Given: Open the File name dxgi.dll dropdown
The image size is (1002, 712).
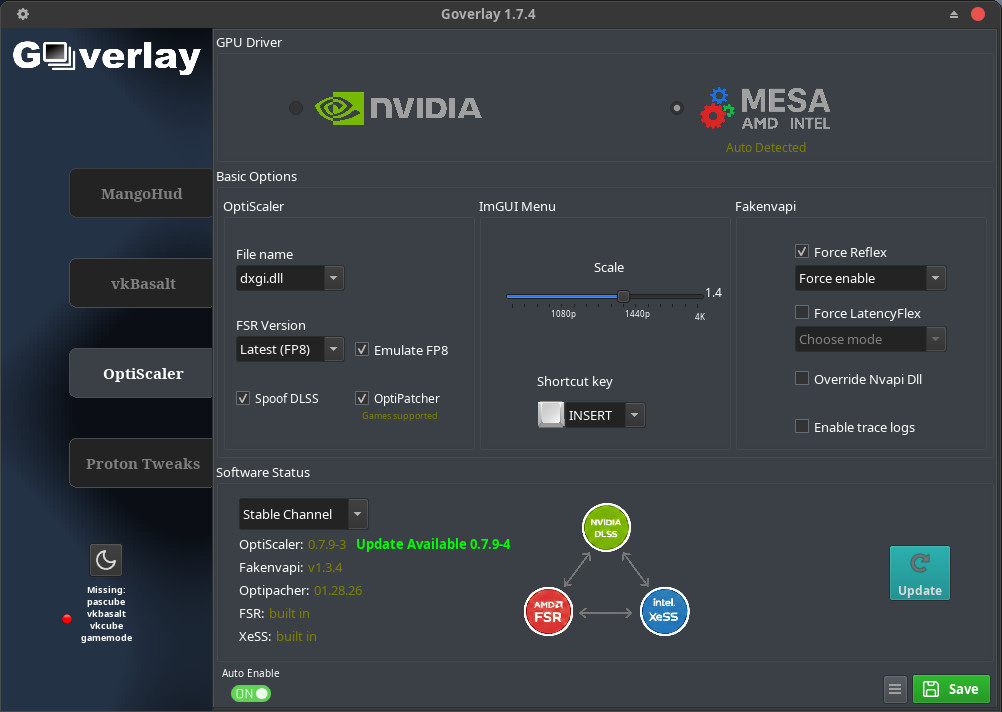Looking at the screenshot, I should tap(290, 278).
